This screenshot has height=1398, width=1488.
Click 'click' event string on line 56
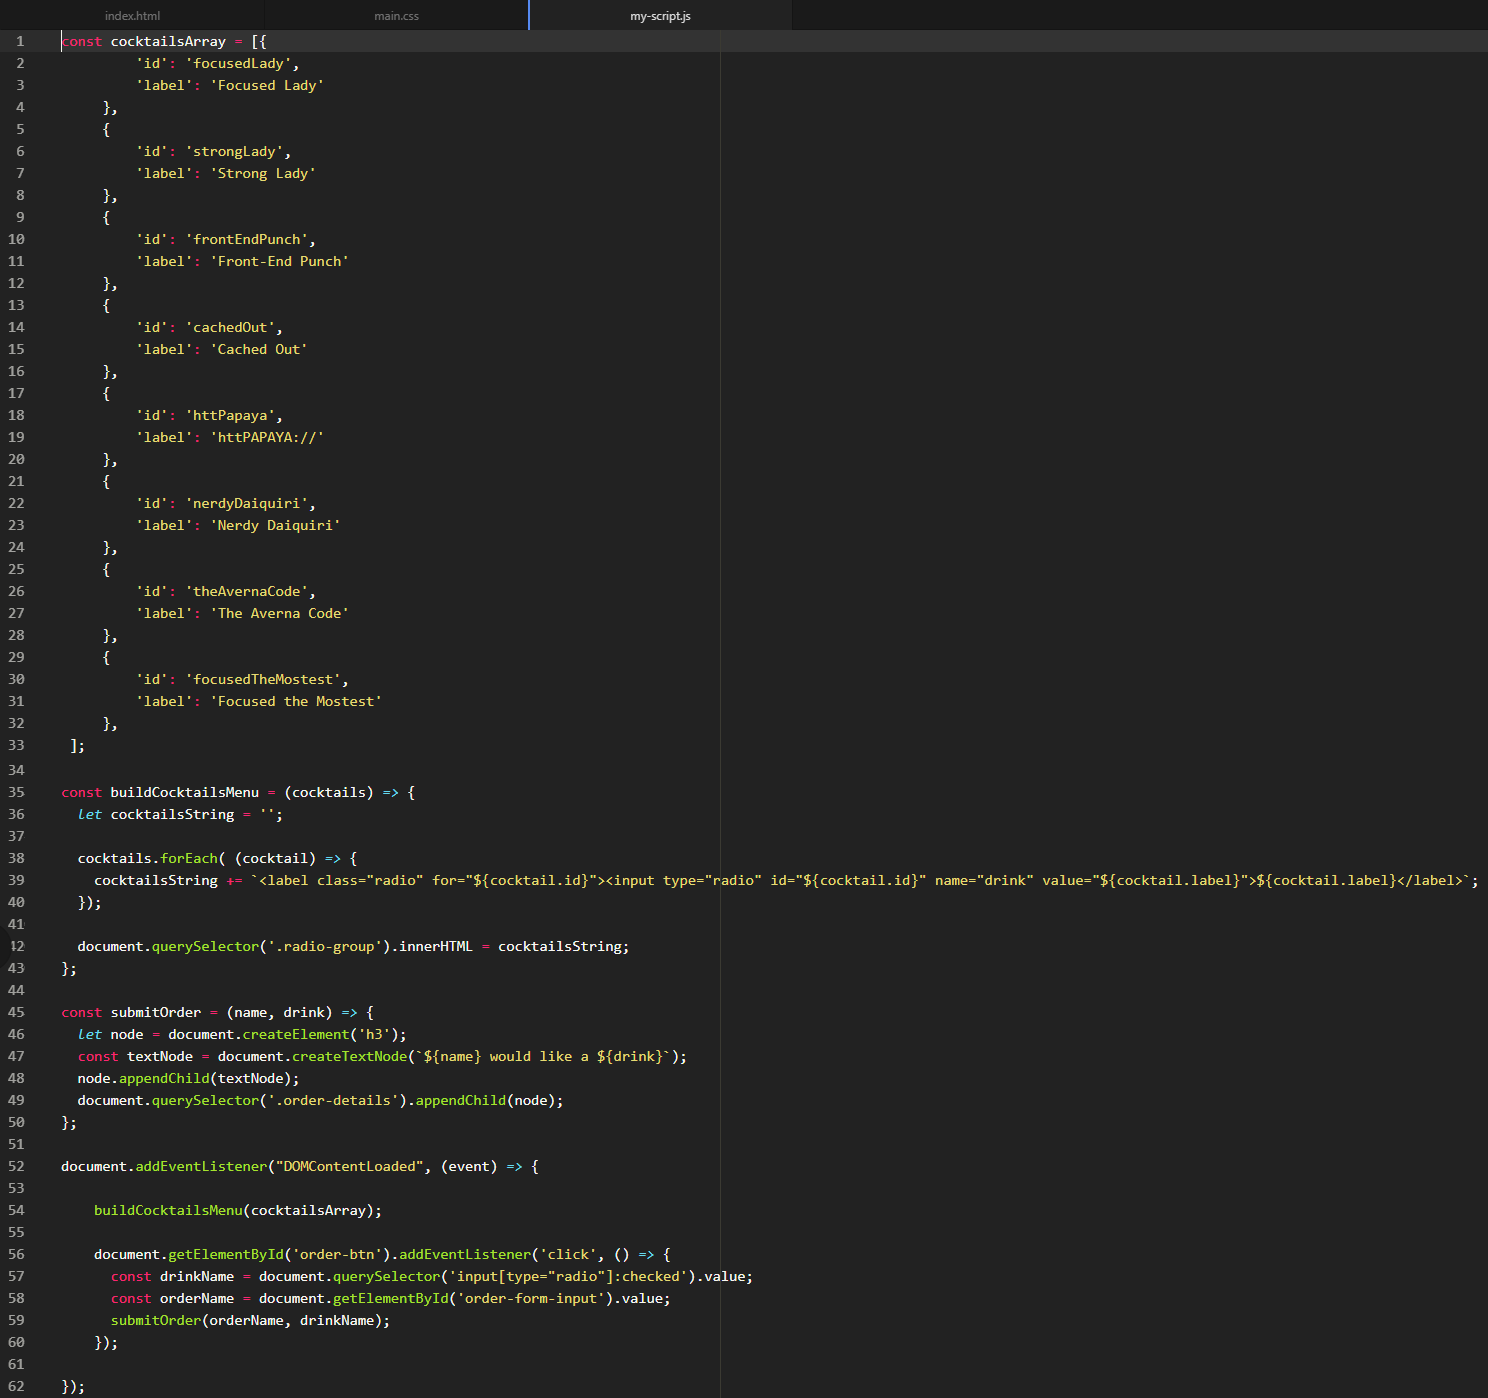(x=568, y=1254)
